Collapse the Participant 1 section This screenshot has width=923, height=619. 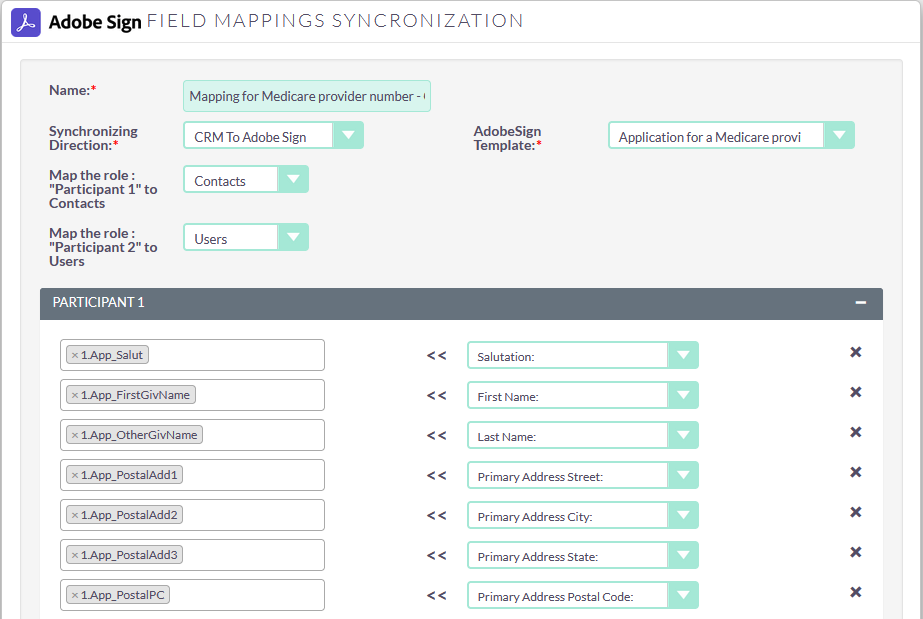click(861, 302)
